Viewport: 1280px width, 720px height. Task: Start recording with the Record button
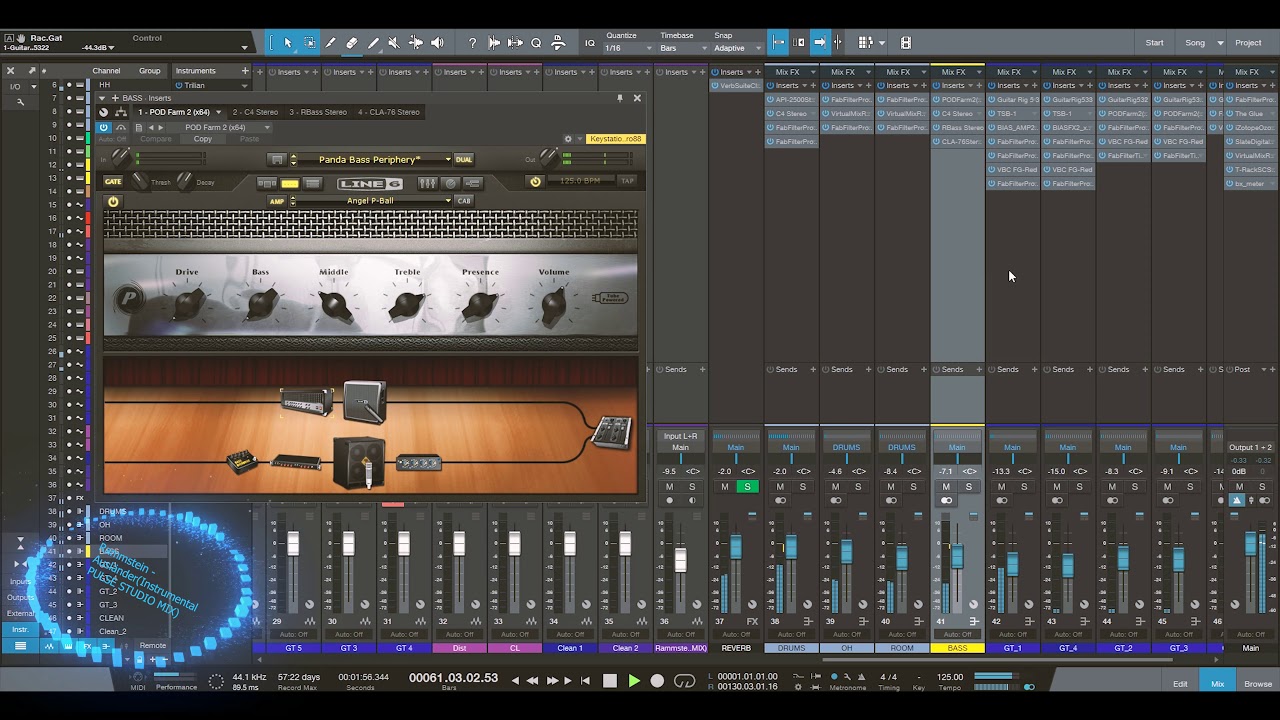tap(657, 681)
